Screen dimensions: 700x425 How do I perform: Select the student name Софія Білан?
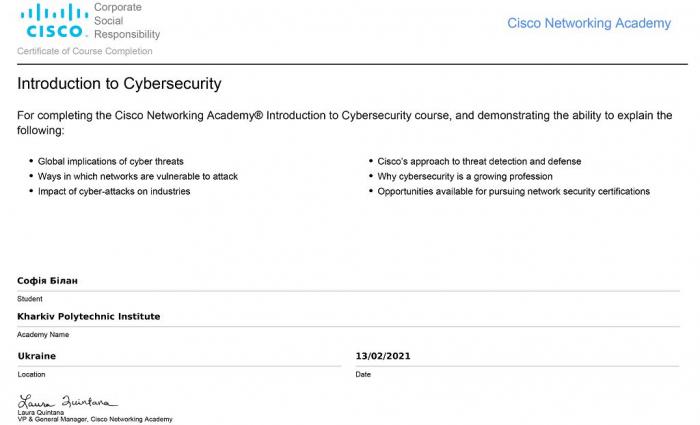coord(47,281)
